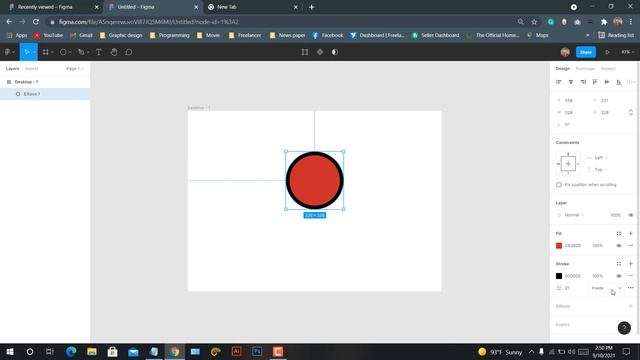Switch to the Layers tab
This screenshot has height=360, width=640.
pyautogui.click(x=12, y=69)
